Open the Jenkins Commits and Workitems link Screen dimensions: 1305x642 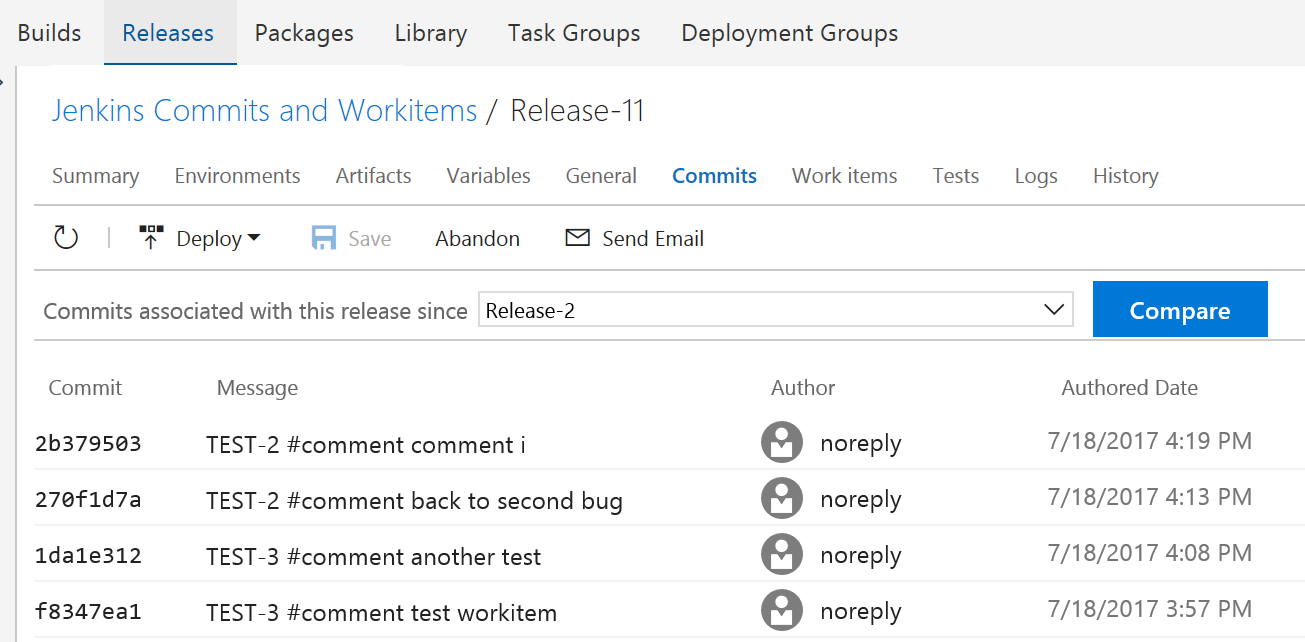click(x=264, y=110)
